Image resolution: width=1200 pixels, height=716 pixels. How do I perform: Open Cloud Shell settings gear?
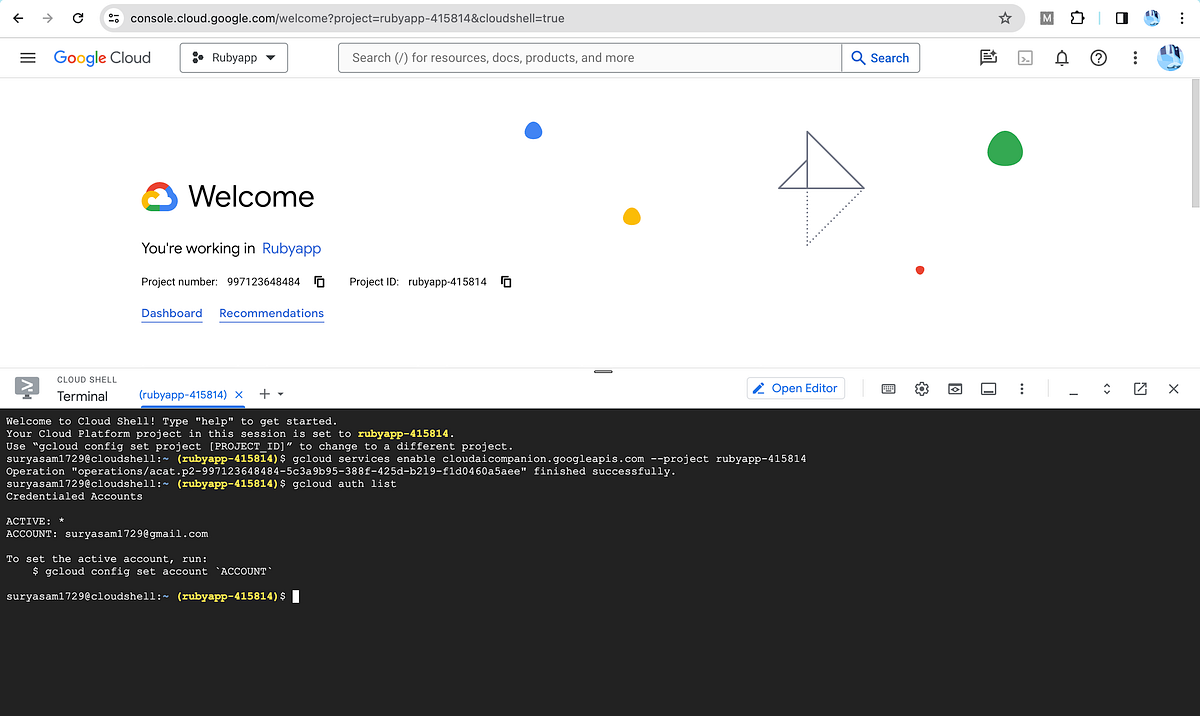click(x=921, y=388)
